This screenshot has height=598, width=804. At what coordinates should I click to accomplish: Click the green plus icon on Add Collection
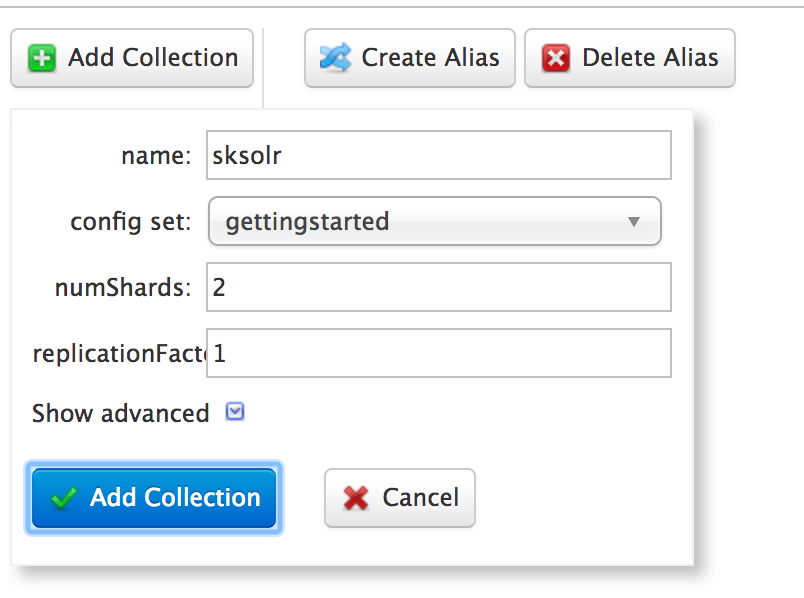coord(42,58)
